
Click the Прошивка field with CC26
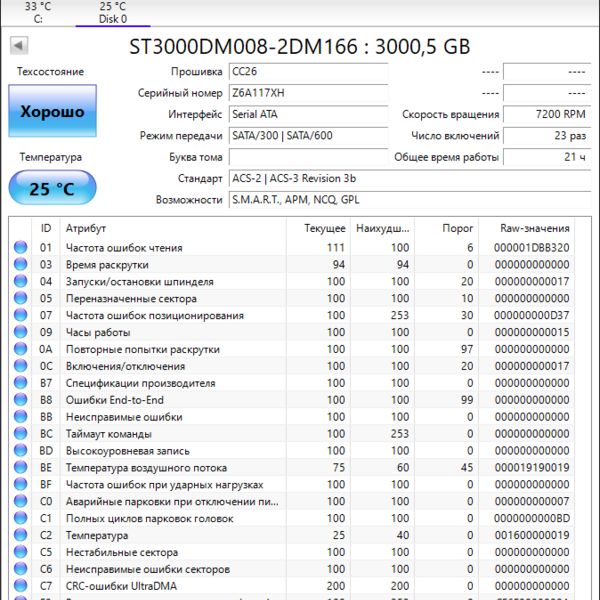pyautogui.click(x=308, y=72)
